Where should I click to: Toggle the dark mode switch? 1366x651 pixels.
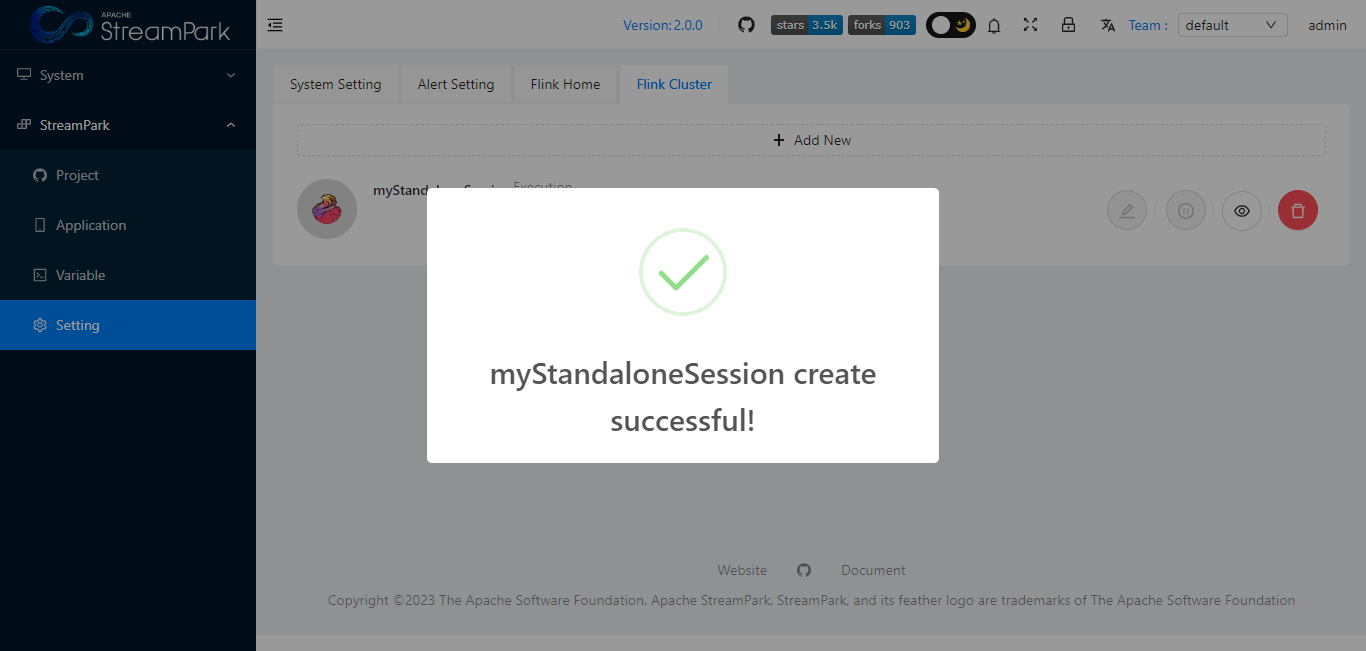pyautogui.click(x=950, y=25)
